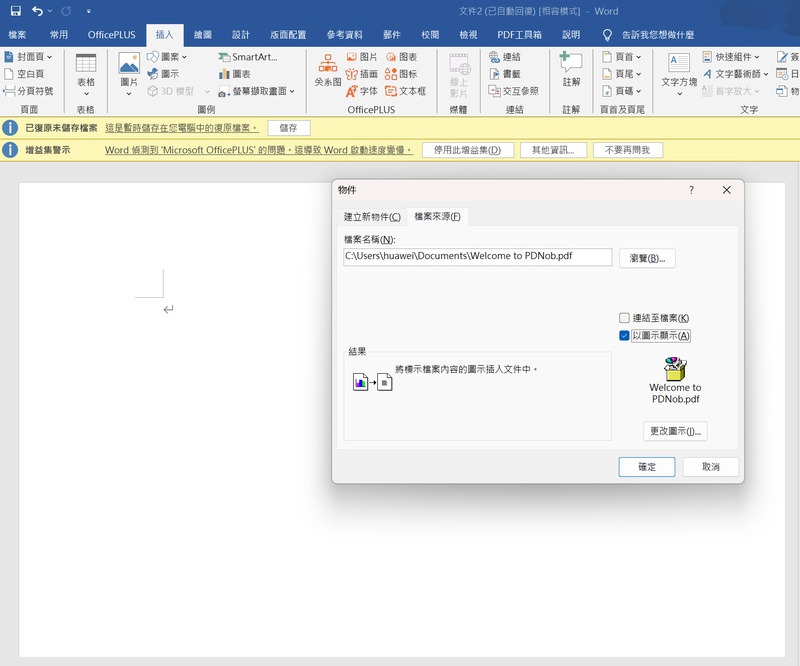
Task: Click 儲存 in the recovered file bar
Action: [289, 128]
